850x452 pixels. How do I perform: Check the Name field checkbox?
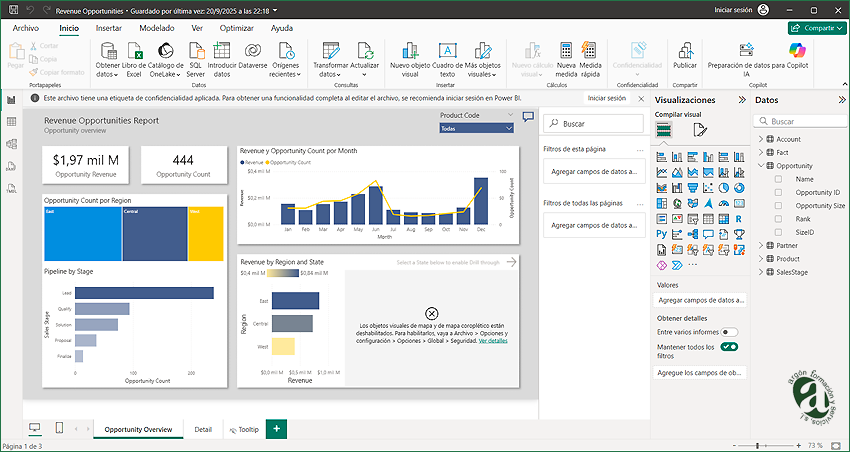click(x=778, y=179)
